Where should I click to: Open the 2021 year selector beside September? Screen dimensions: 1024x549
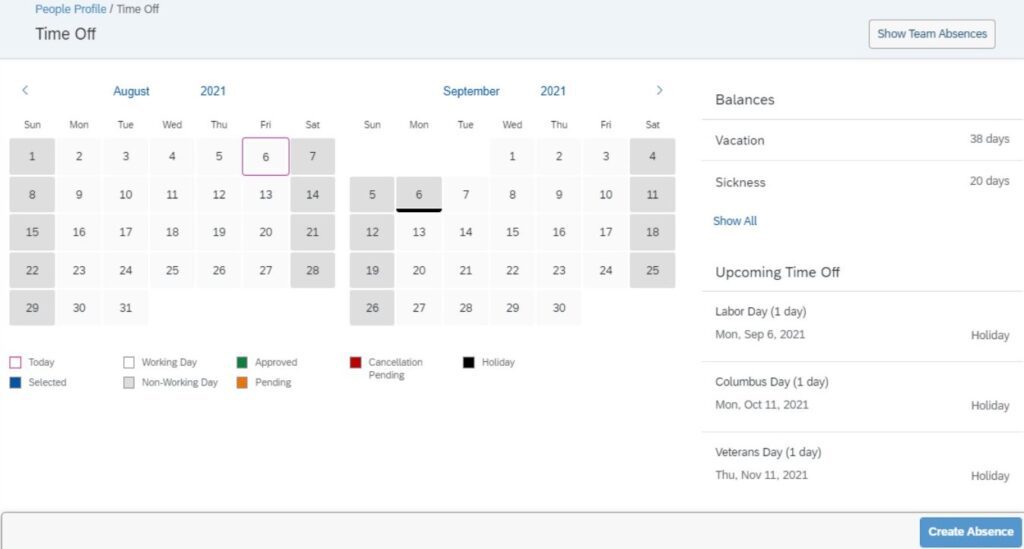click(552, 91)
